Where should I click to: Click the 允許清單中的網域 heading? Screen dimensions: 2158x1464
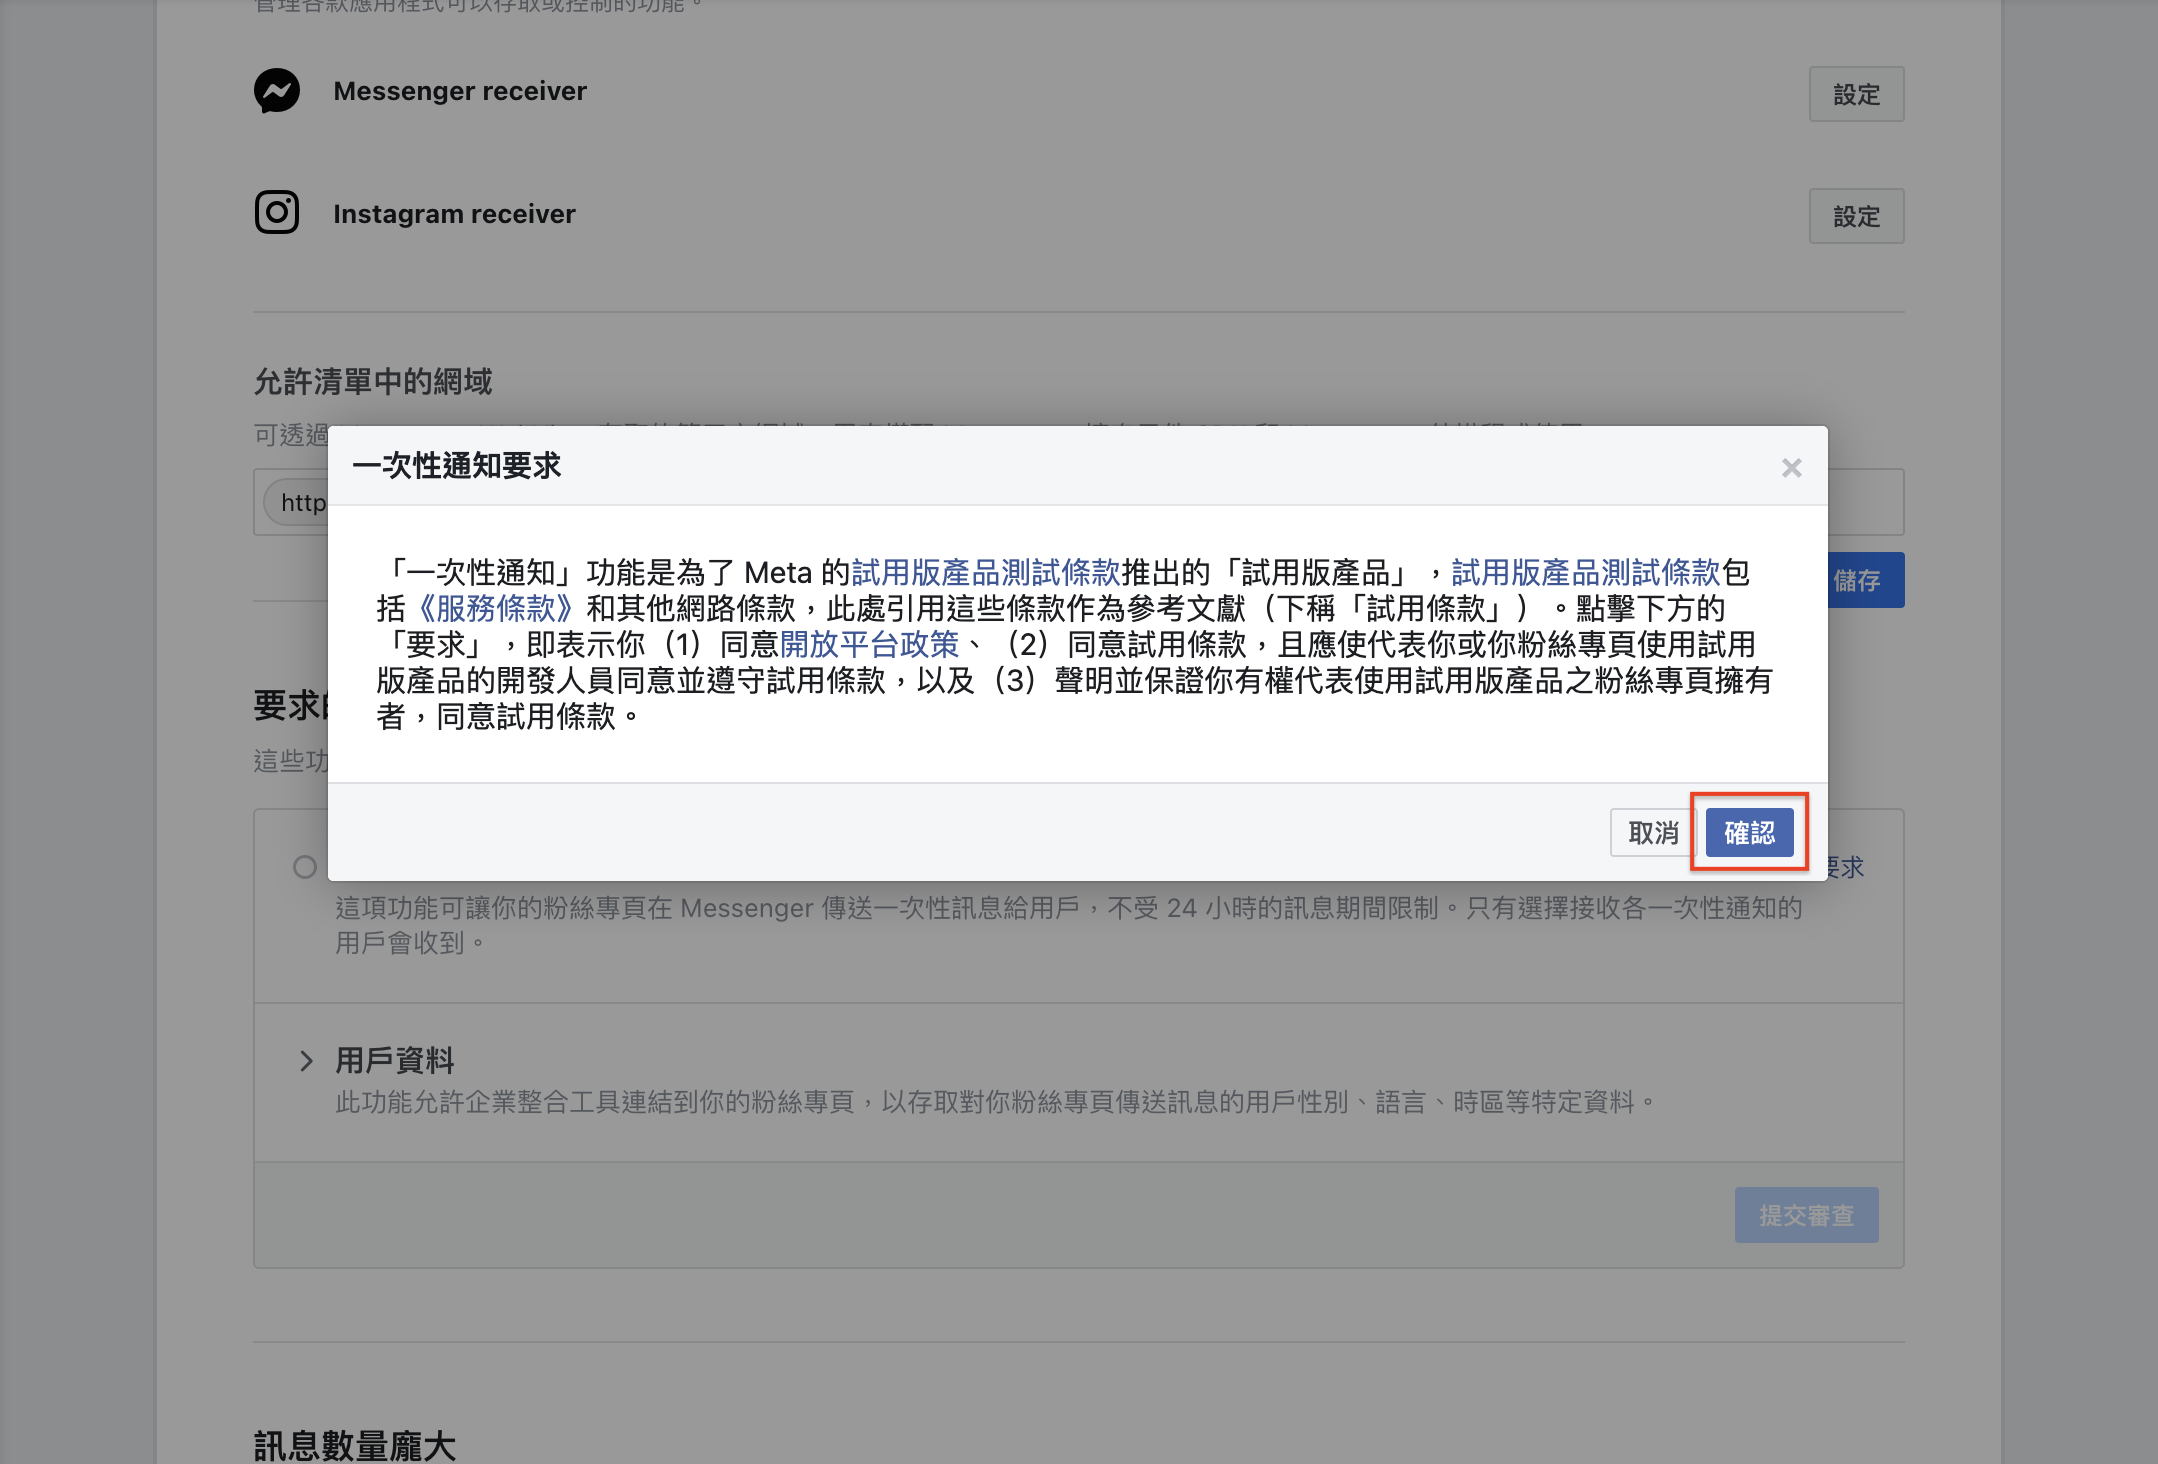[x=373, y=381]
